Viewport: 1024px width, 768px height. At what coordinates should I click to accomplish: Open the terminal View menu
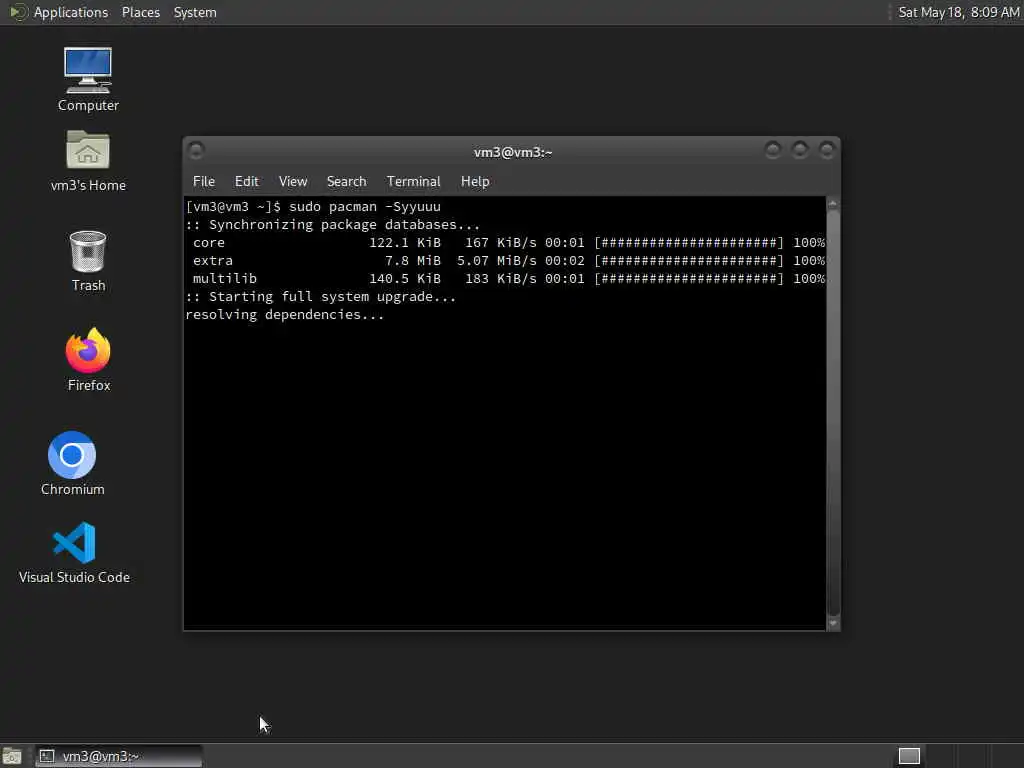click(x=293, y=182)
